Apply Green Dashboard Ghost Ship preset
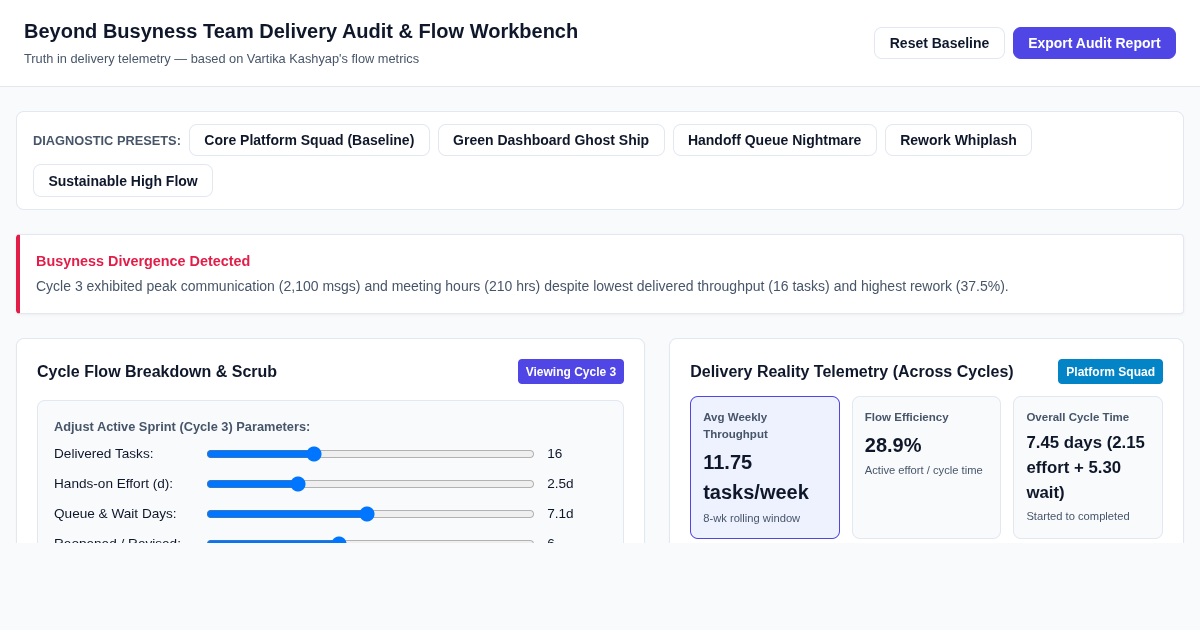The image size is (1200, 630). pyautogui.click(x=551, y=140)
